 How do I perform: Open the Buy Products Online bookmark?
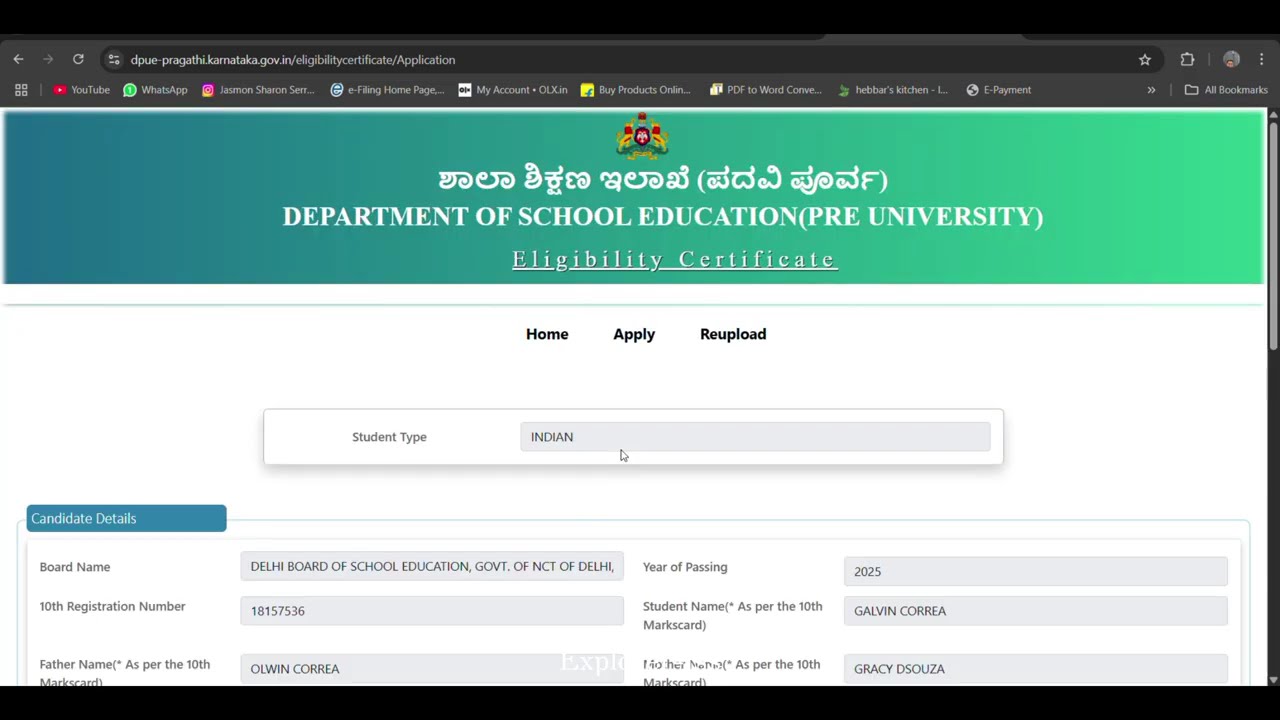(636, 90)
